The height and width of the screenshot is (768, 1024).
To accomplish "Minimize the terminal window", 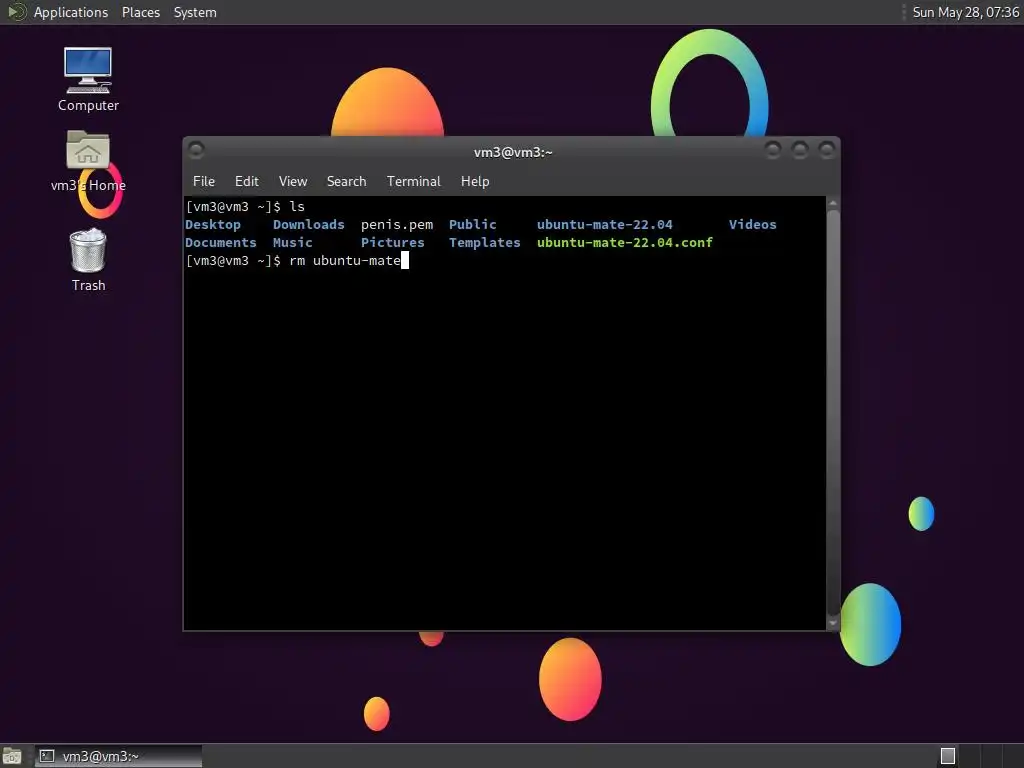I will [773, 151].
